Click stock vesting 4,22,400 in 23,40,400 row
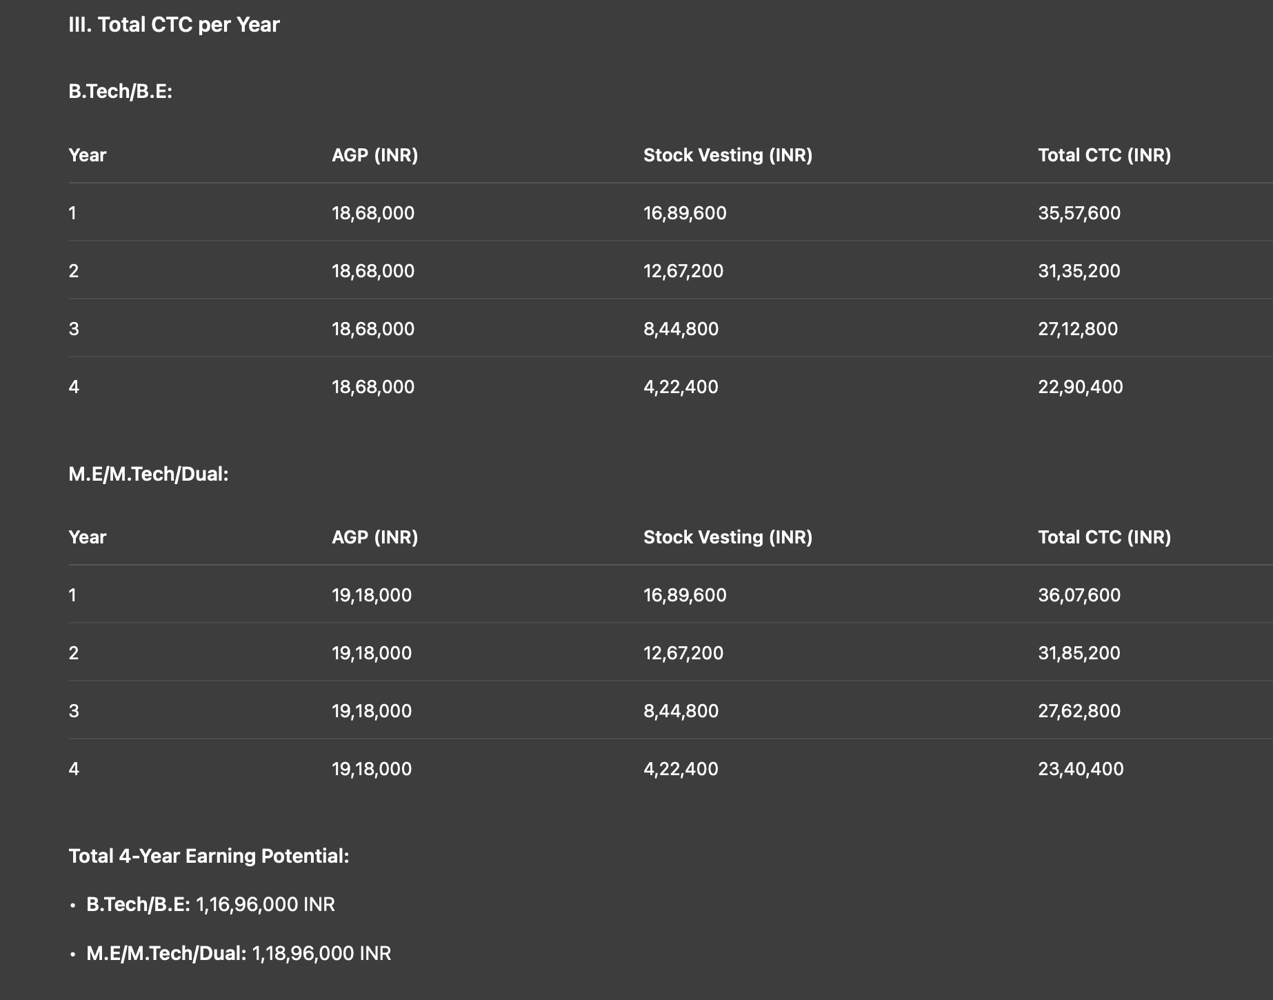 click(x=681, y=769)
